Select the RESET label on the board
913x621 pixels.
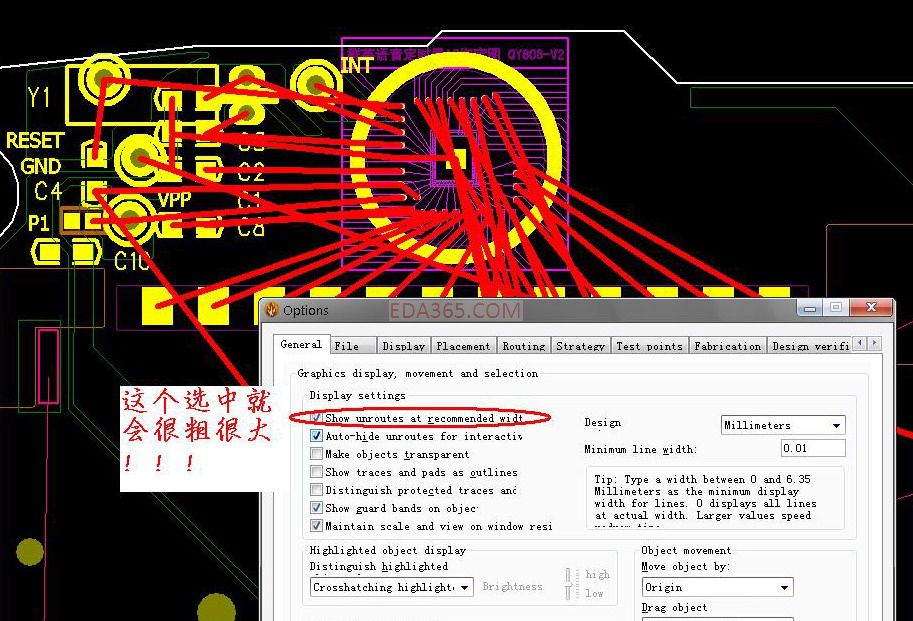click(x=35, y=141)
